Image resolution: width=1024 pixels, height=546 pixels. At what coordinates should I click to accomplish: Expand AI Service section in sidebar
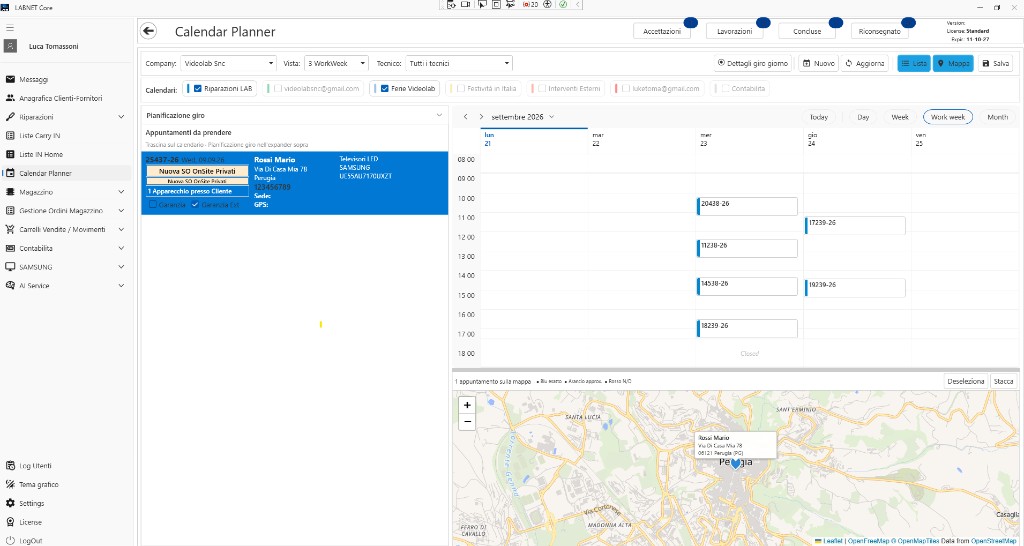click(121, 286)
